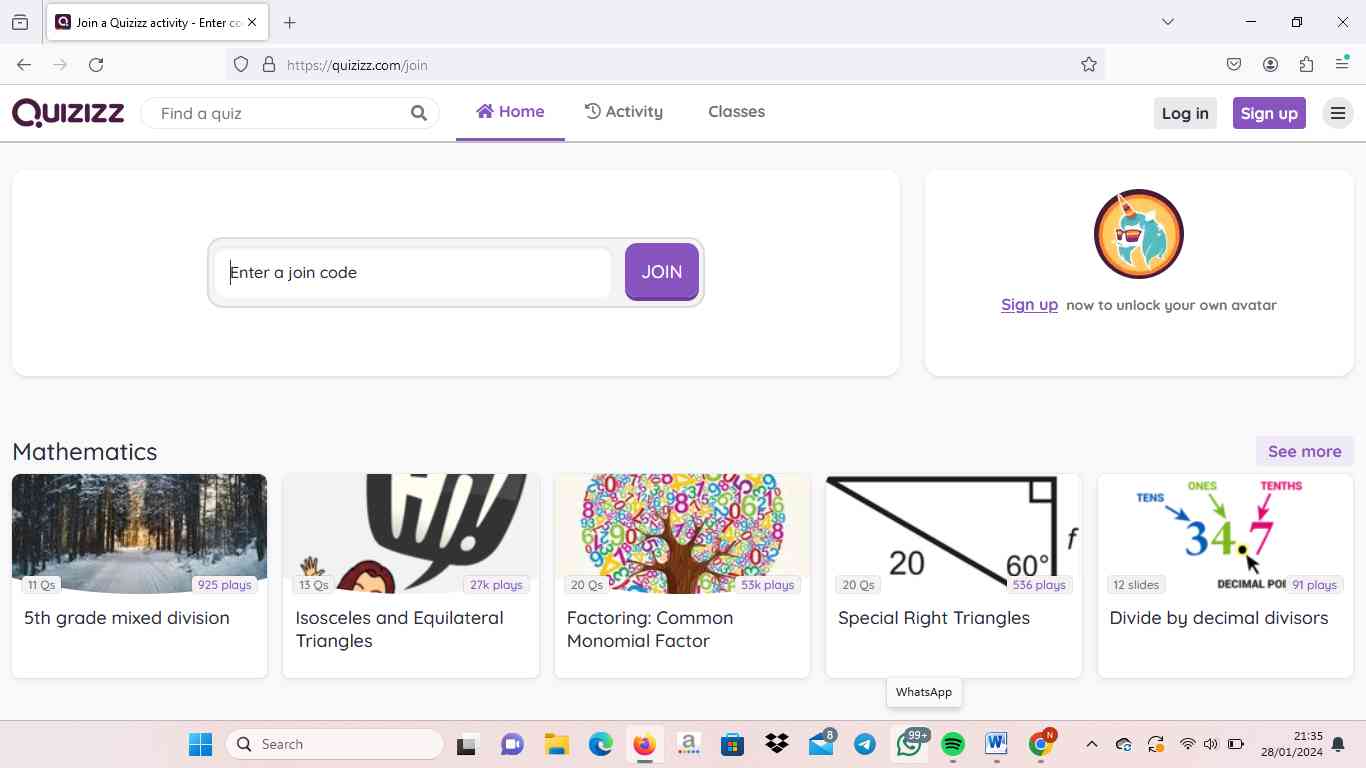Click the Home tab
The height and width of the screenshot is (768, 1366).
coord(510,112)
